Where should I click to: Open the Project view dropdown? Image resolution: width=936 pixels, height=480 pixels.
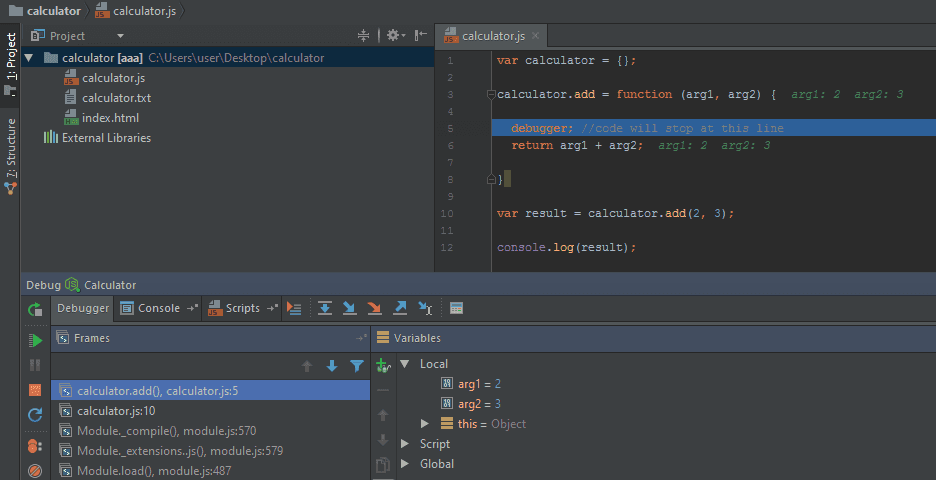(x=120, y=36)
